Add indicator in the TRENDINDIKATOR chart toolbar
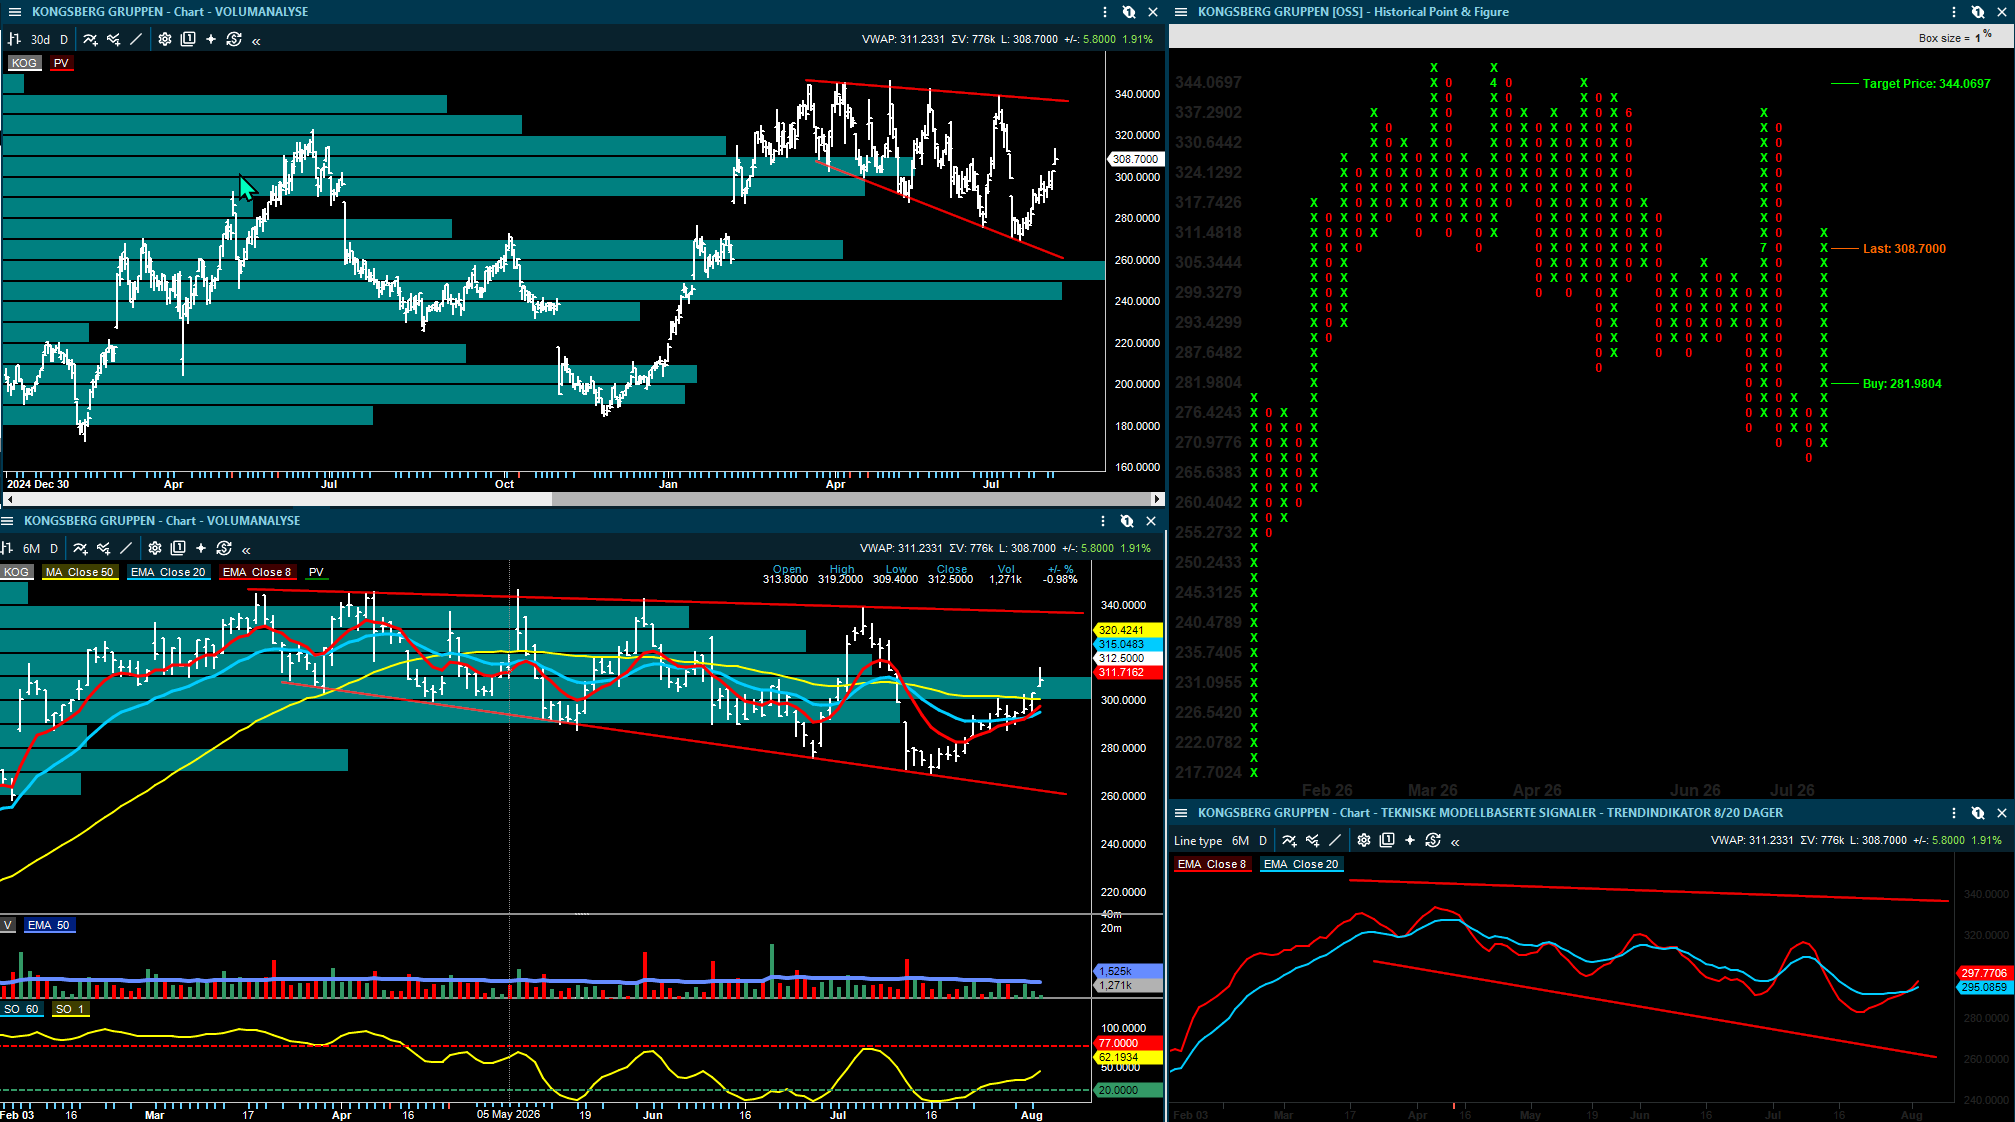The width and height of the screenshot is (2015, 1122). click(1289, 840)
